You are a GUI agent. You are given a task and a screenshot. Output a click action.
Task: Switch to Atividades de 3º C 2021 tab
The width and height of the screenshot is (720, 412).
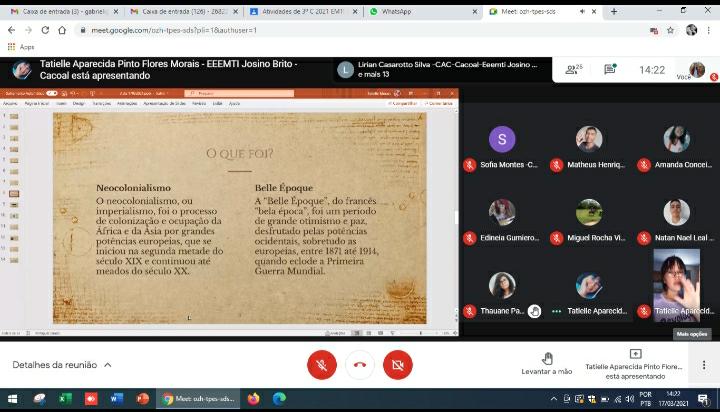(303, 11)
